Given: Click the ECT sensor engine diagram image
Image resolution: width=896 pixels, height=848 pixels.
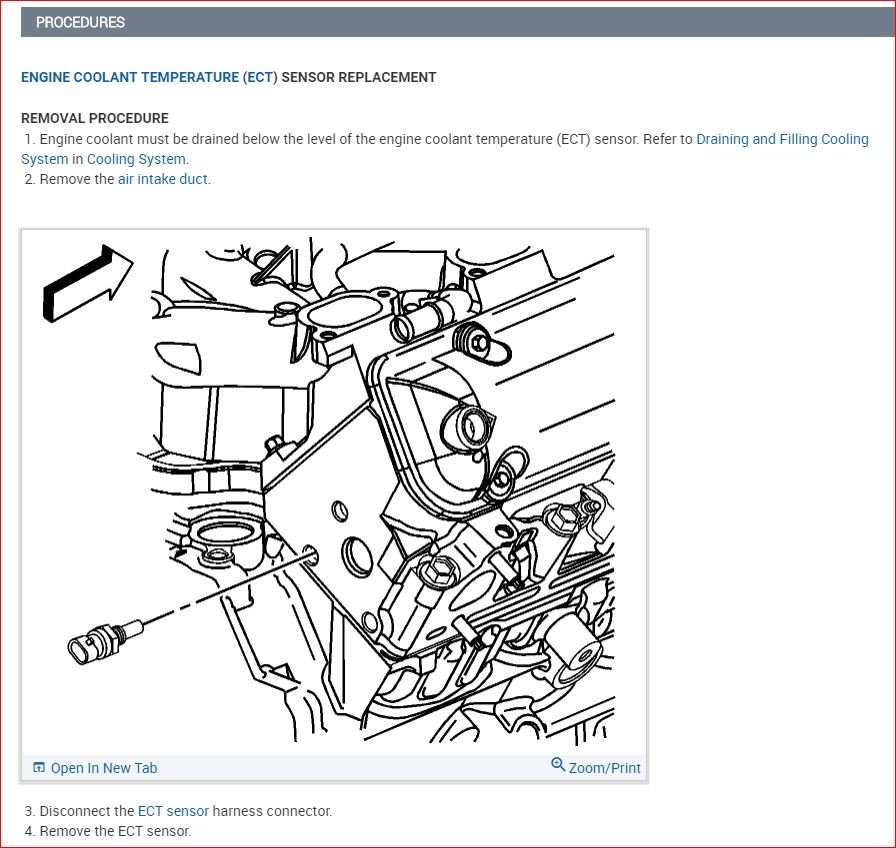Looking at the screenshot, I should click(x=334, y=491).
